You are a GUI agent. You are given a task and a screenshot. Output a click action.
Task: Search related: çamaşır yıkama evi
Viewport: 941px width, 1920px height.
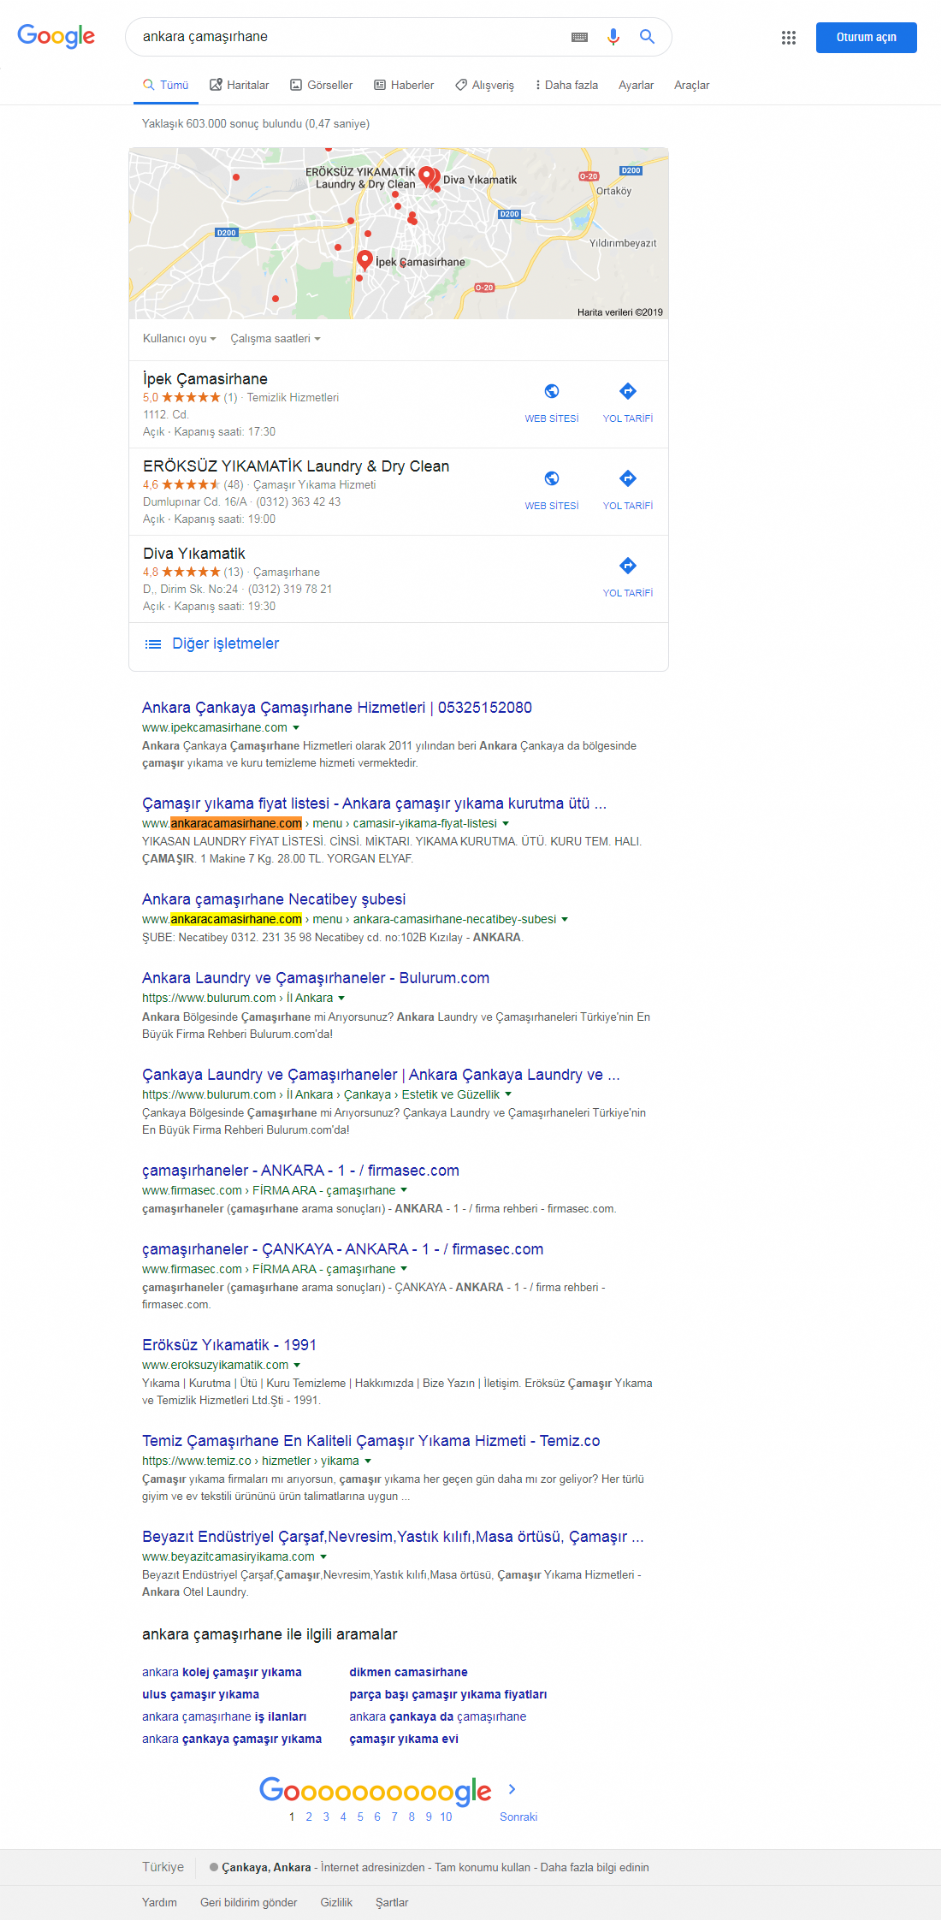(x=404, y=1739)
